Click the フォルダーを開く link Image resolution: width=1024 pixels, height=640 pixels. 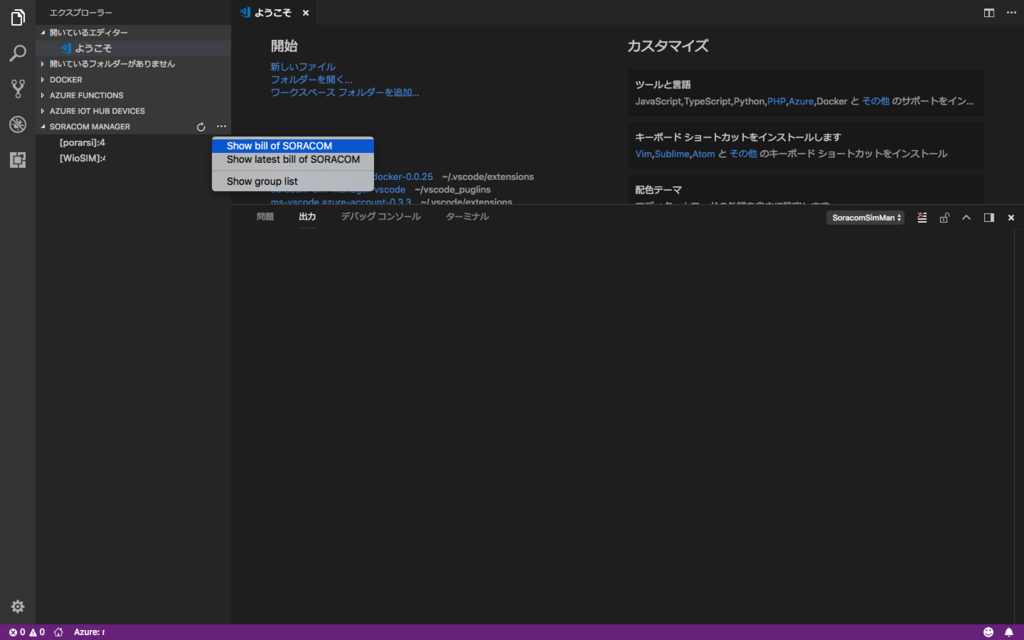[x=308, y=77]
